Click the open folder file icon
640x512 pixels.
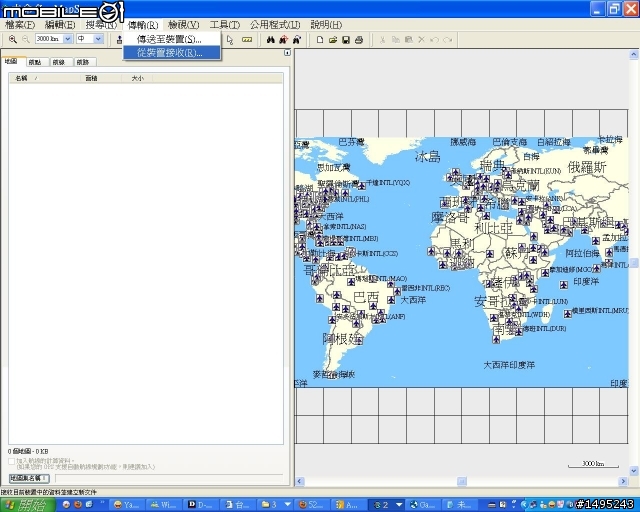tap(333, 40)
